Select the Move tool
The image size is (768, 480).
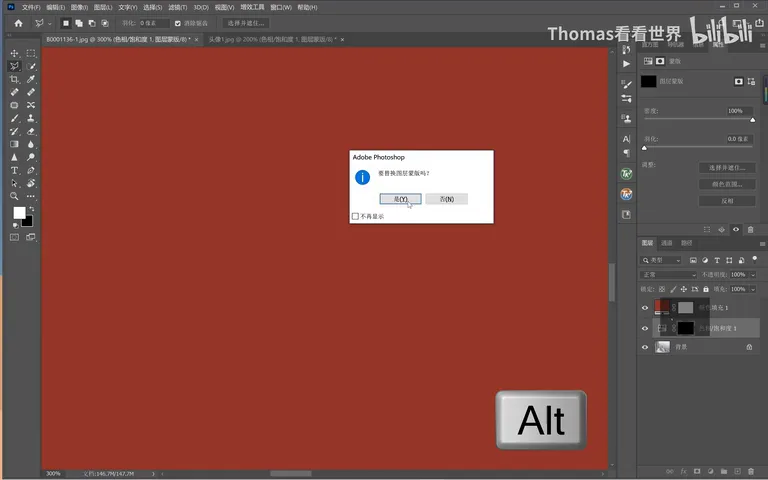point(14,53)
